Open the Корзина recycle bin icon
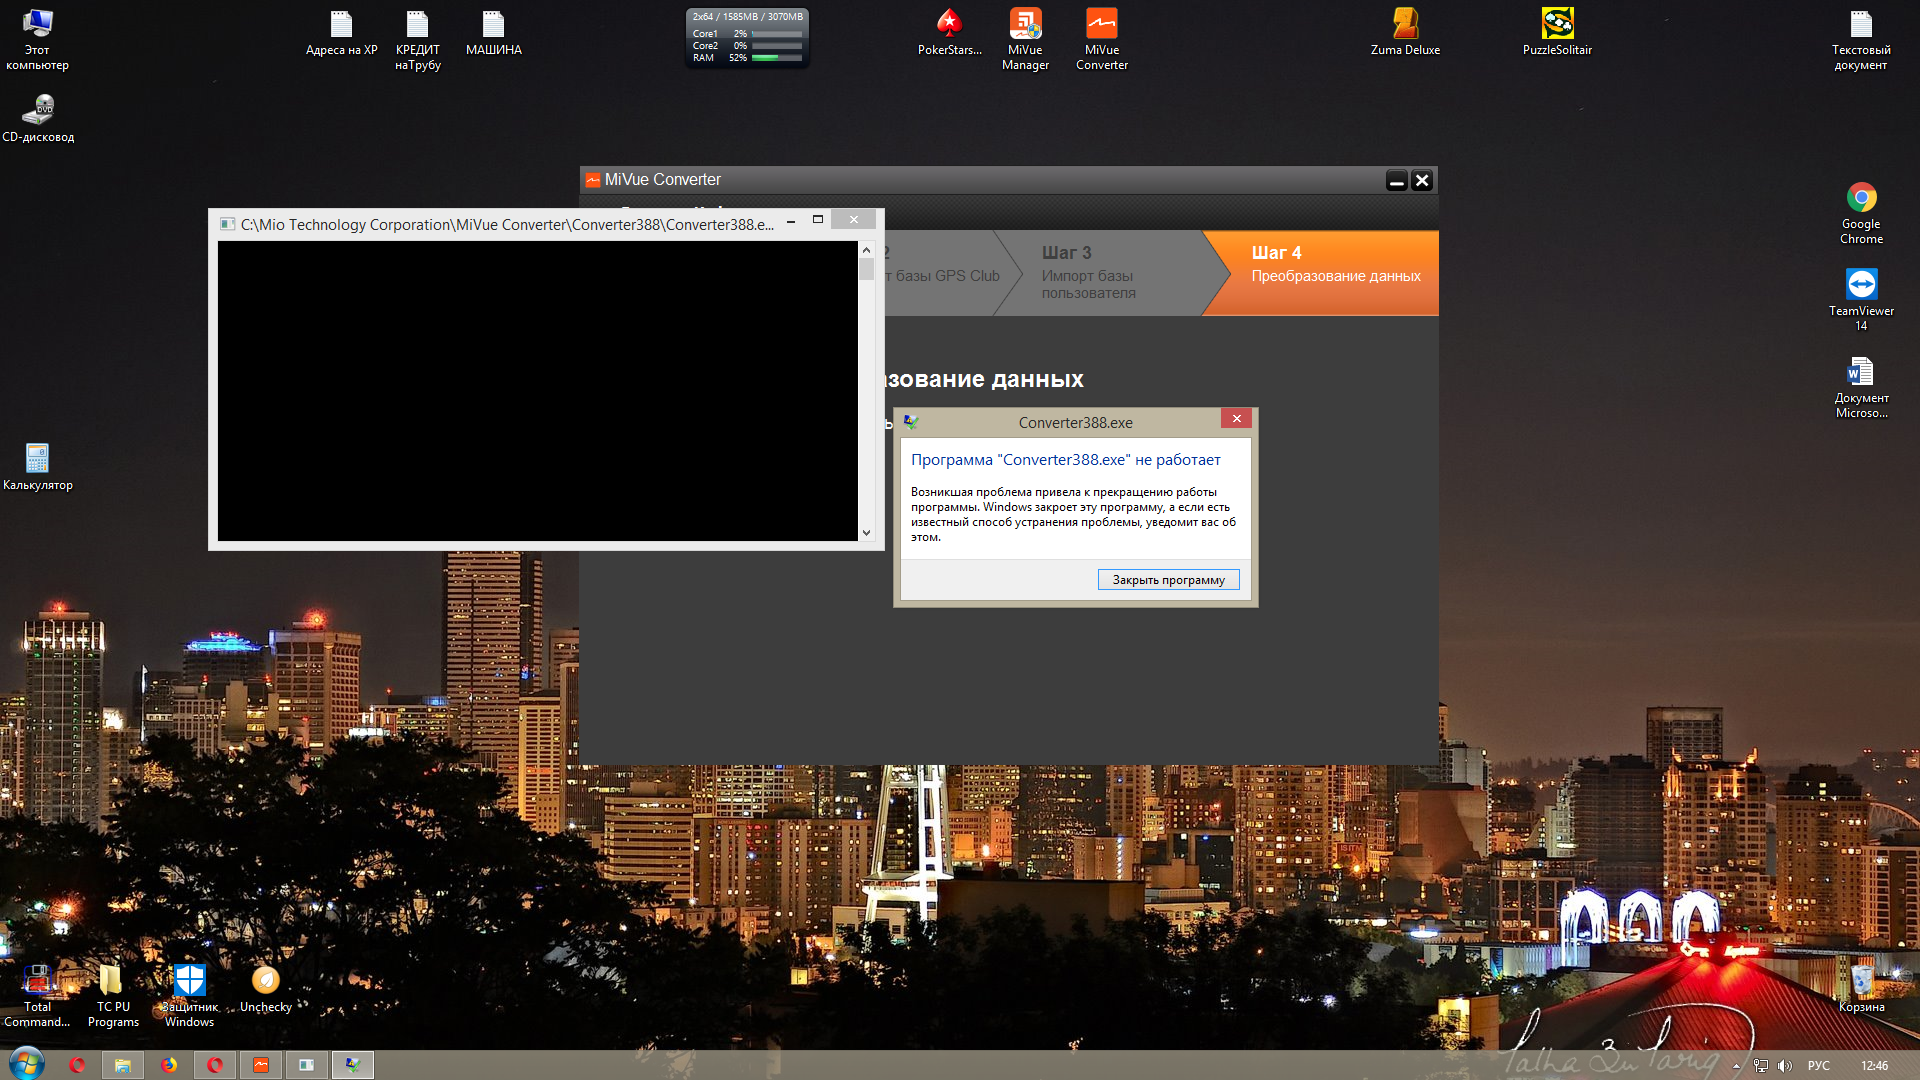1920x1080 pixels. tap(1861, 982)
